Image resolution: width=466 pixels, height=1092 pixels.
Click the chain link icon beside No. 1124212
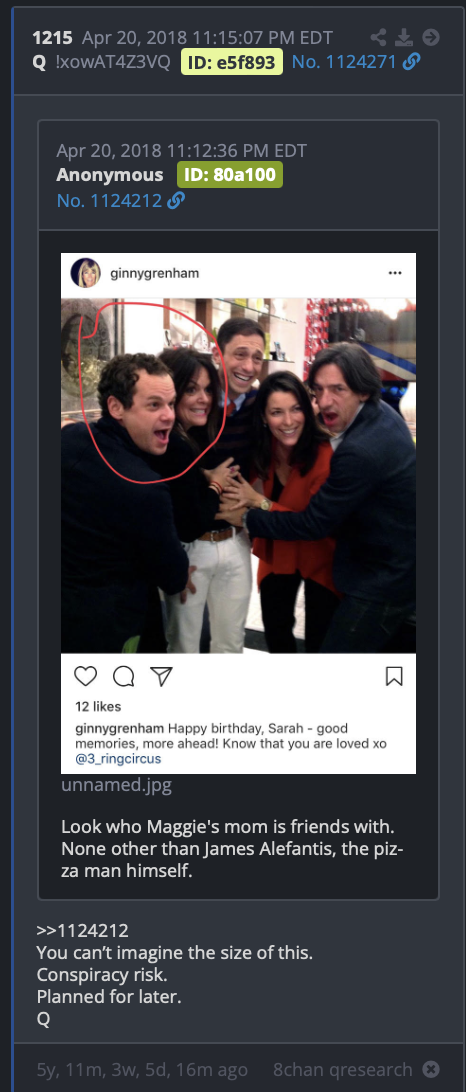click(176, 201)
